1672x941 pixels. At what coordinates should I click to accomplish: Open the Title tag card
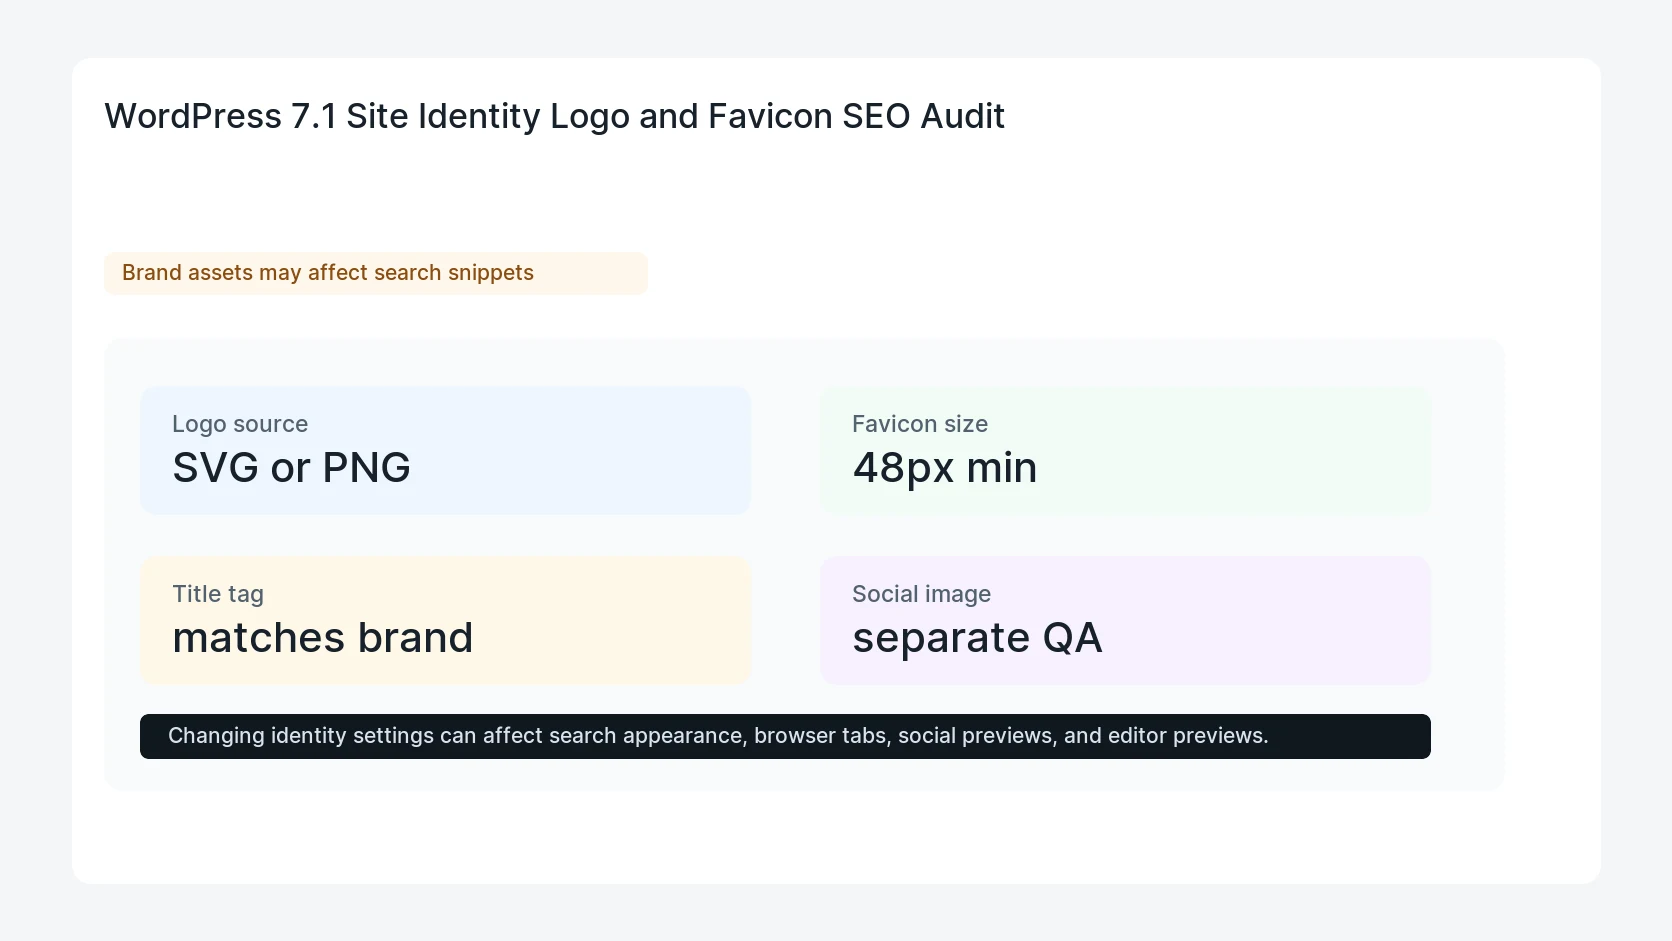tap(445, 620)
